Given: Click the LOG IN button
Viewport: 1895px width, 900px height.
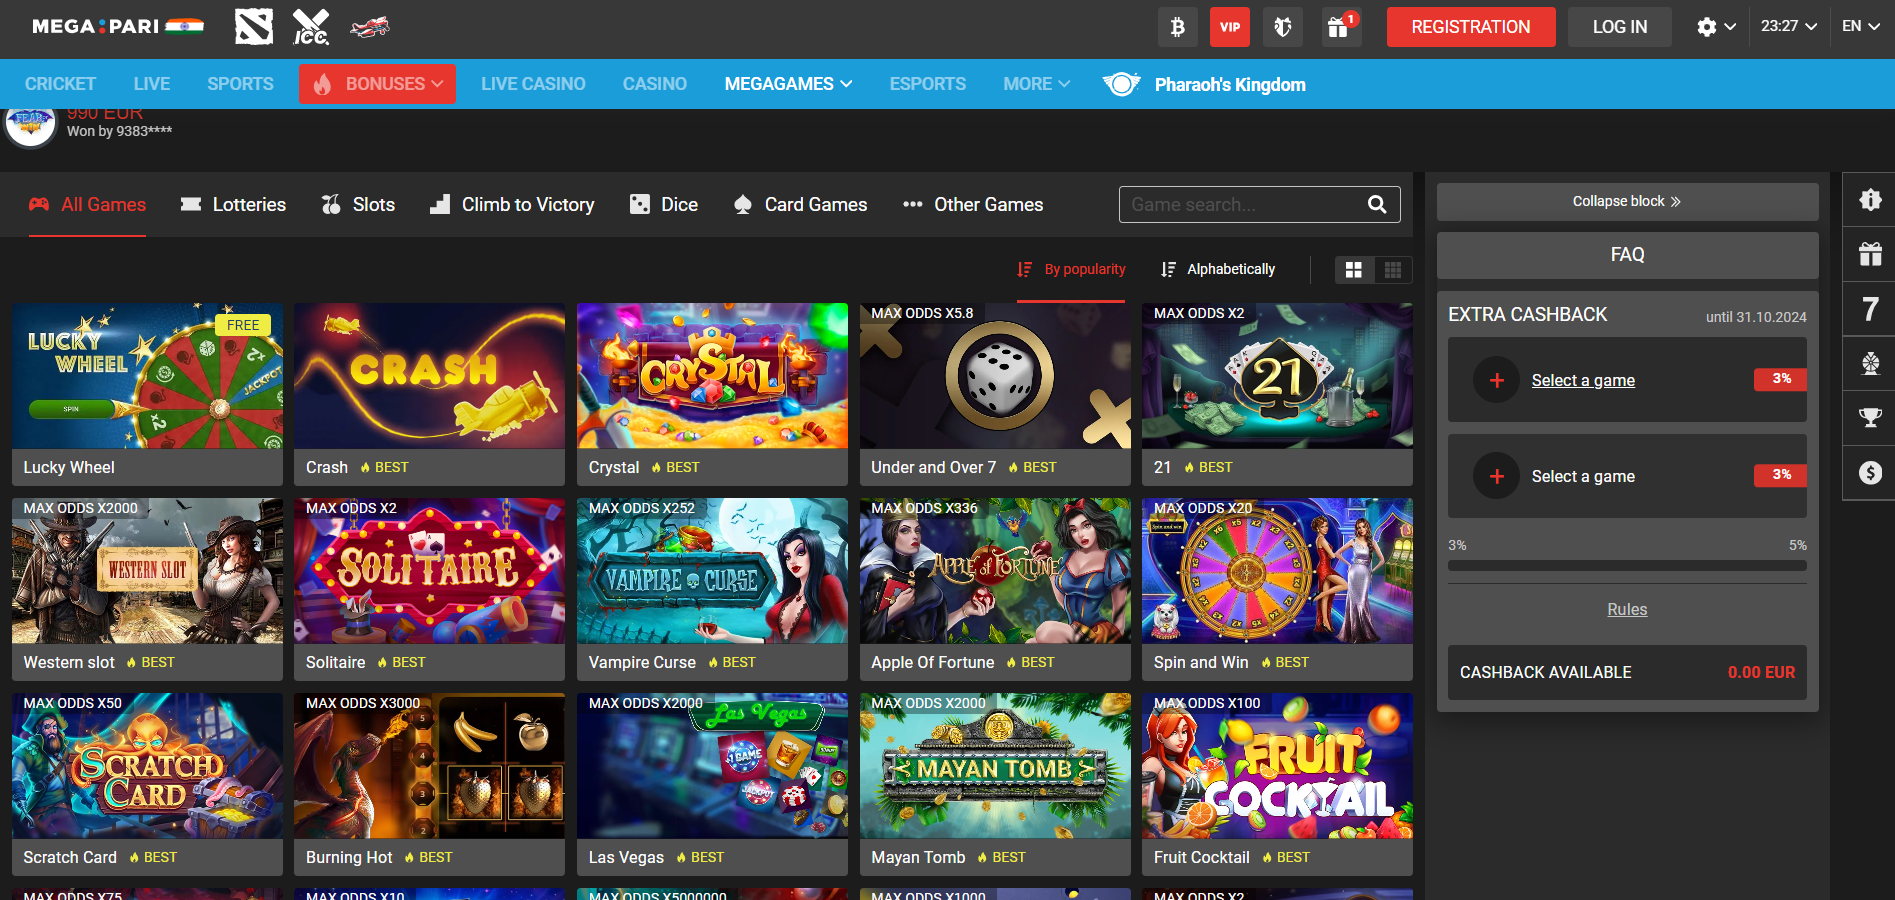Looking at the screenshot, I should 1620,27.
